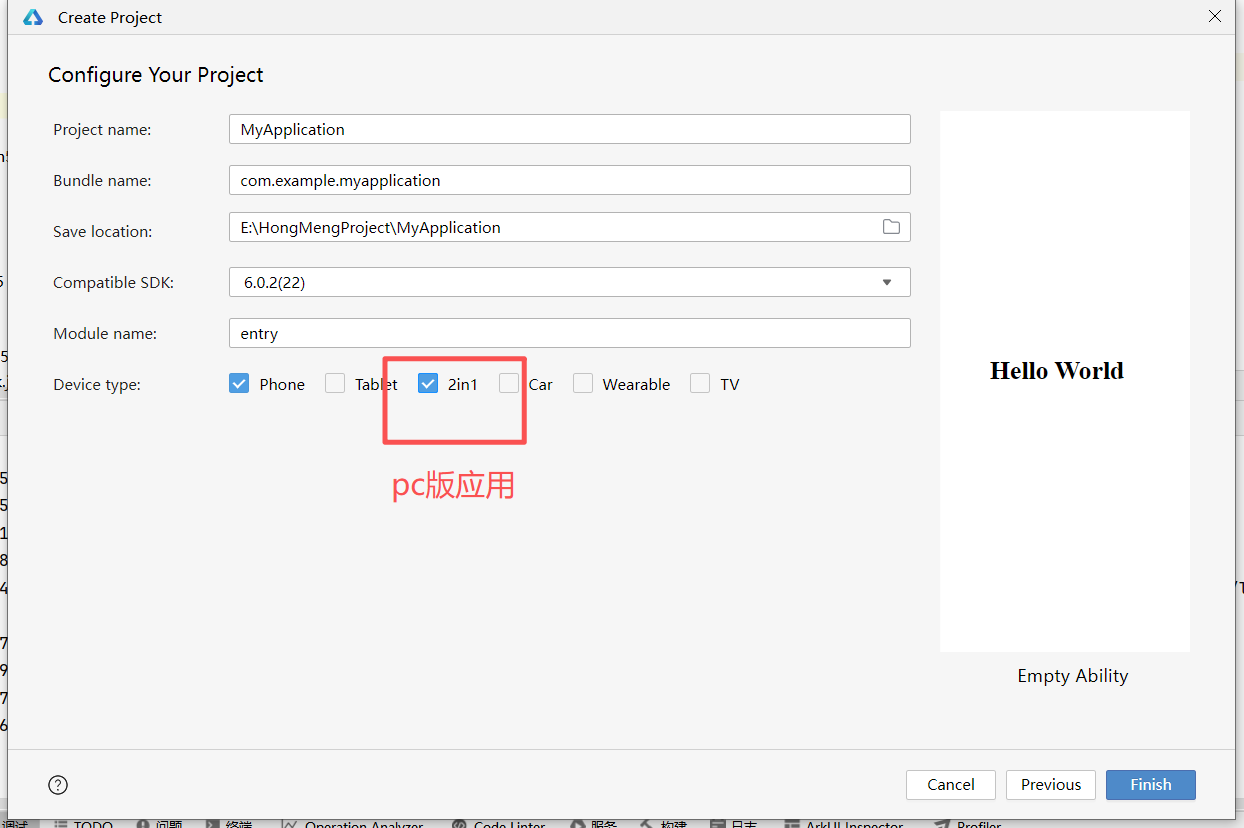Click DevEco Studio logo in title bar

(33, 17)
